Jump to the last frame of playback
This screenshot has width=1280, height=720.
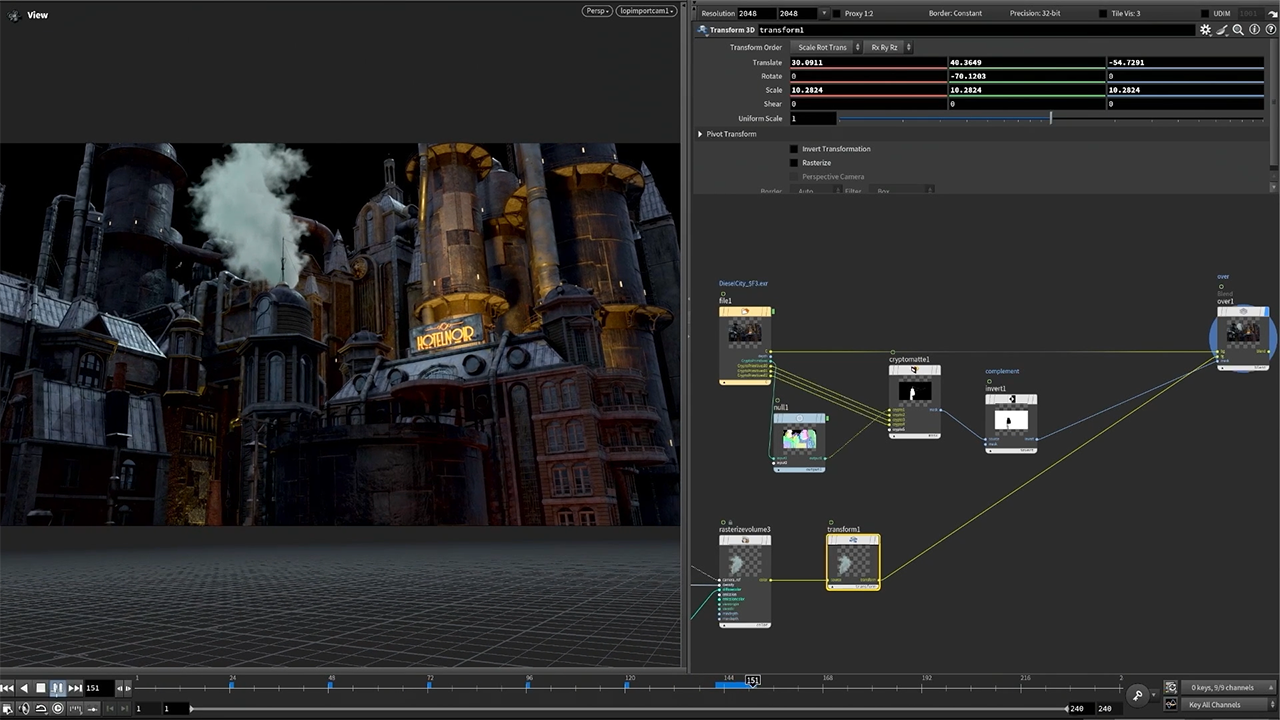click(75, 688)
